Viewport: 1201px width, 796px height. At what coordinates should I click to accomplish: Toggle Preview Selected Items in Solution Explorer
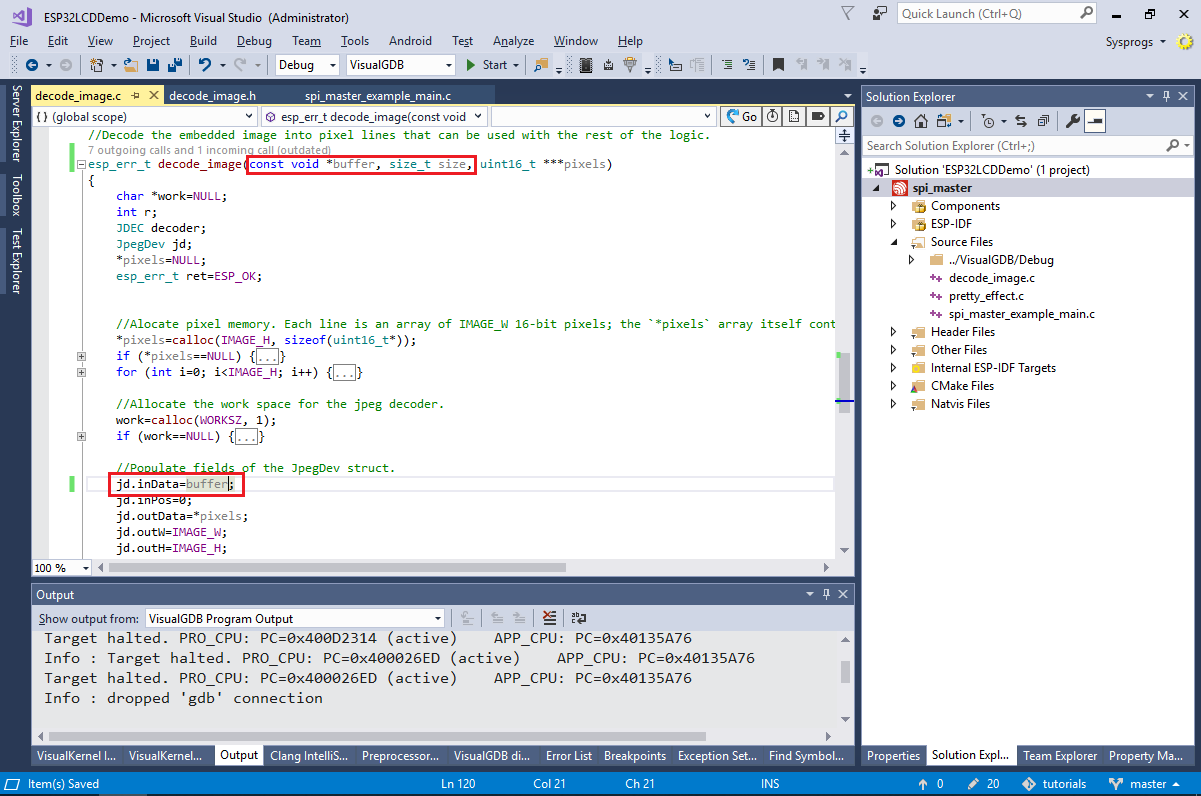click(1095, 121)
